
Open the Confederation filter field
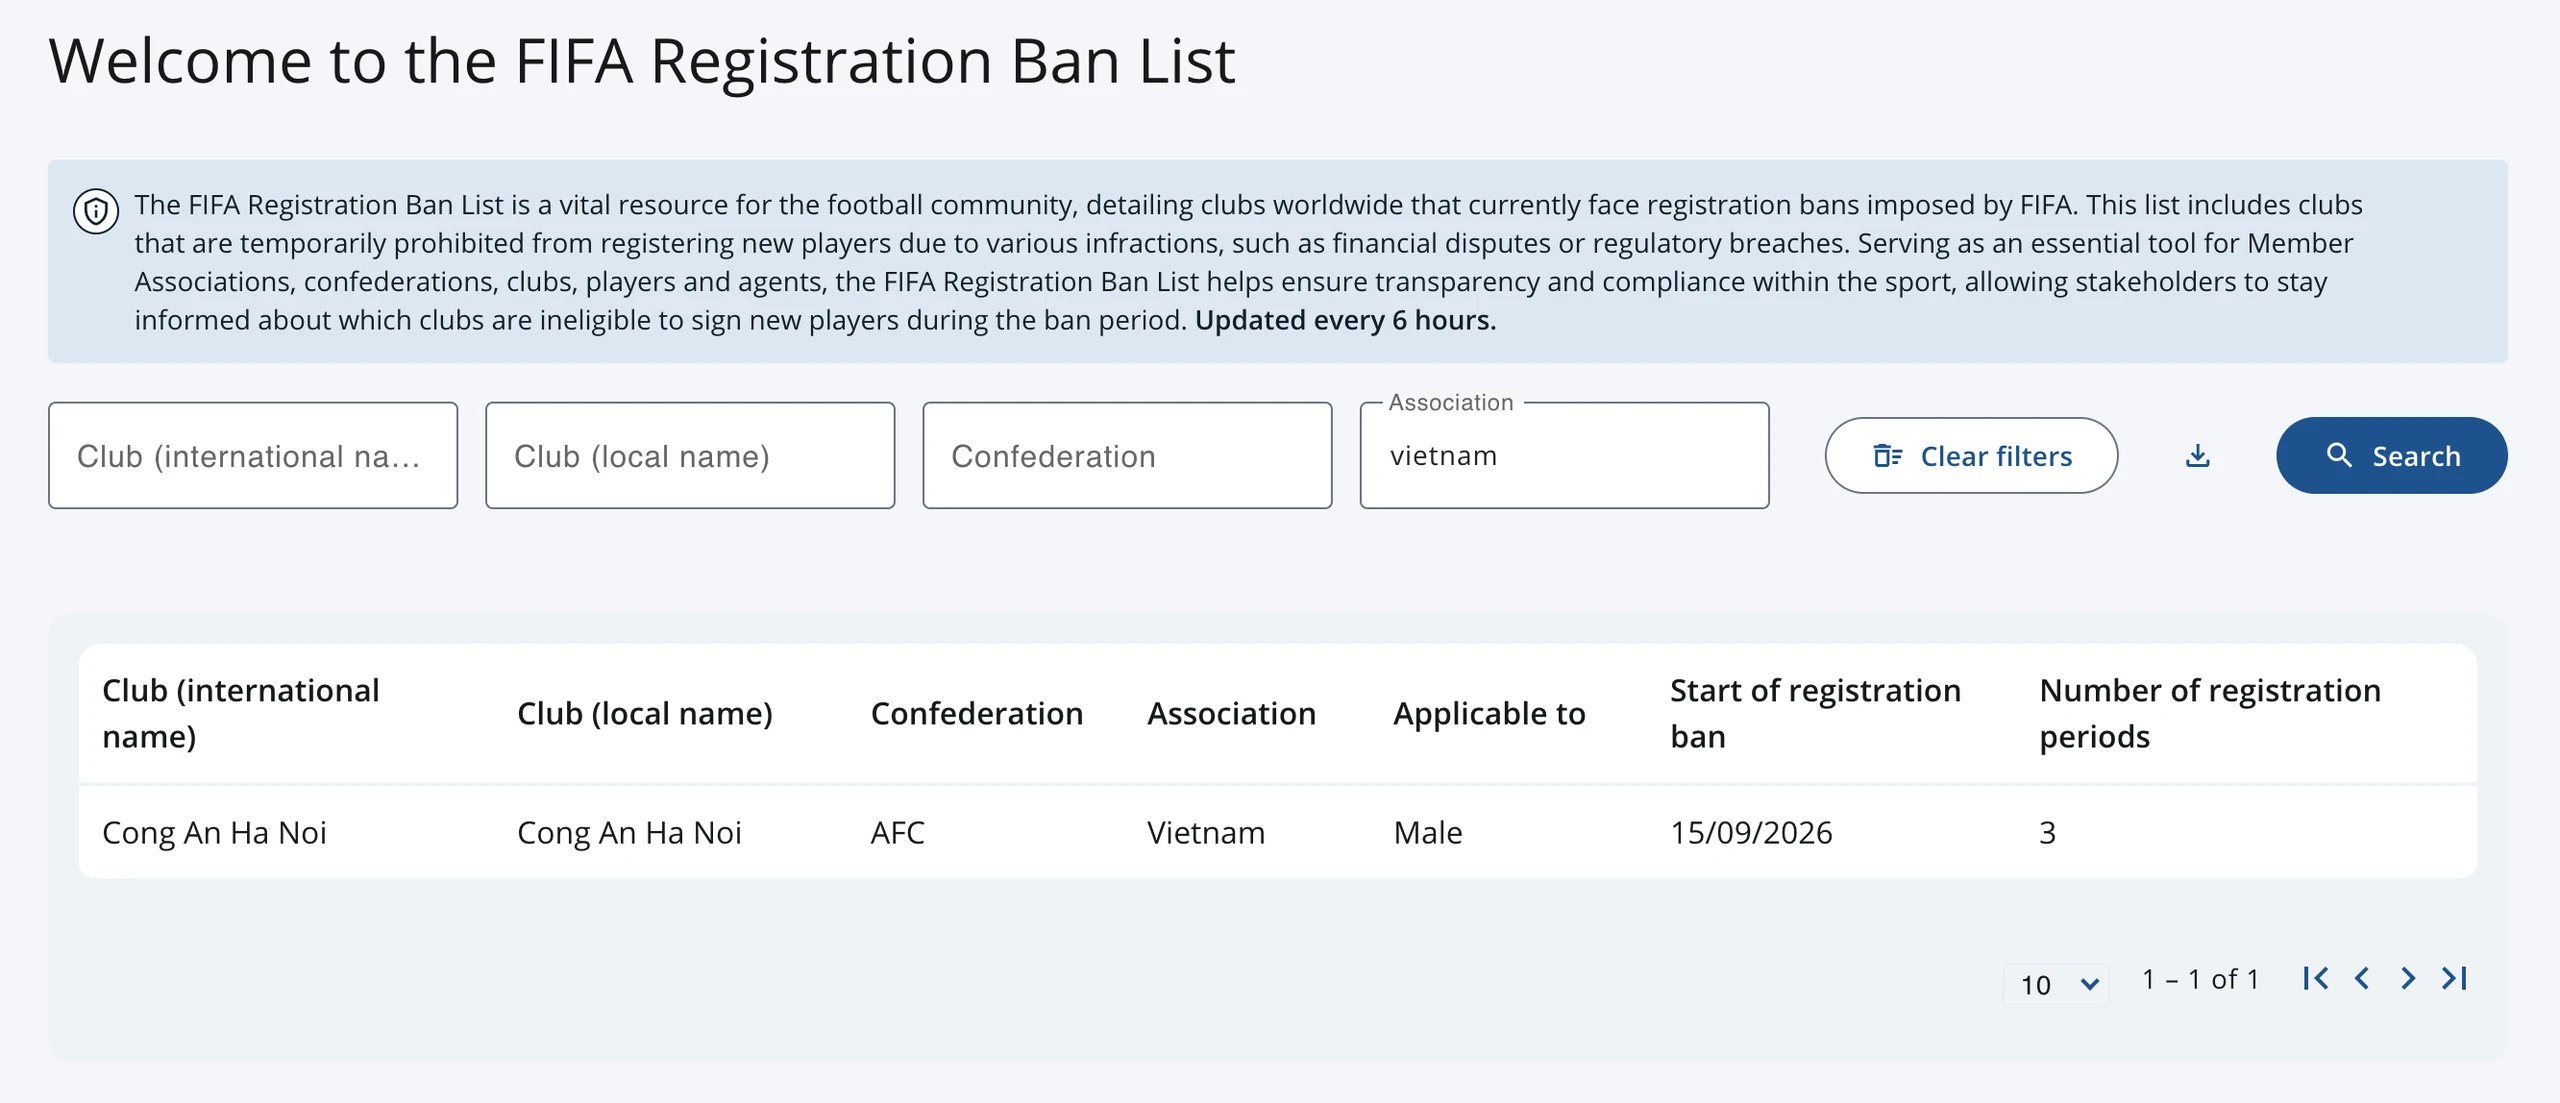[x=1127, y=456]
